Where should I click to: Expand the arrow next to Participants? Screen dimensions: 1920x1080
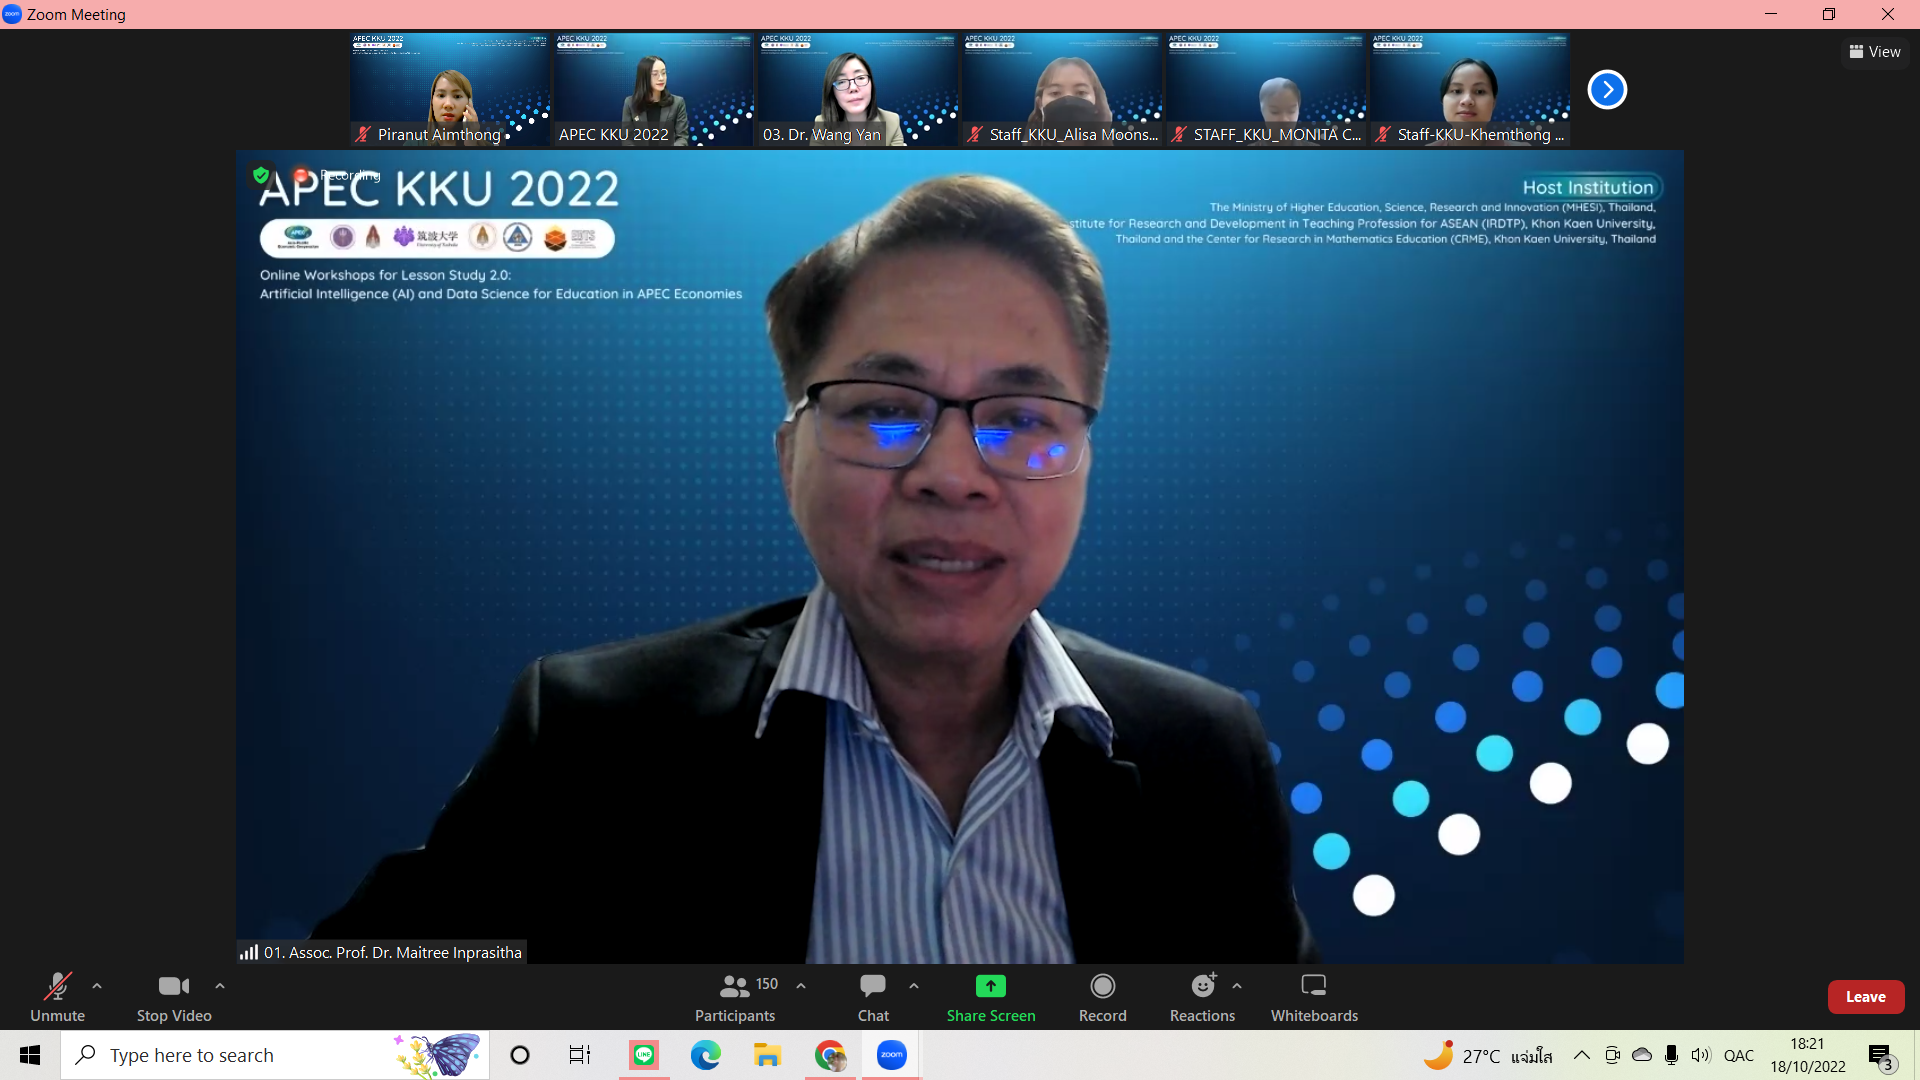click(x=801, y=986)
